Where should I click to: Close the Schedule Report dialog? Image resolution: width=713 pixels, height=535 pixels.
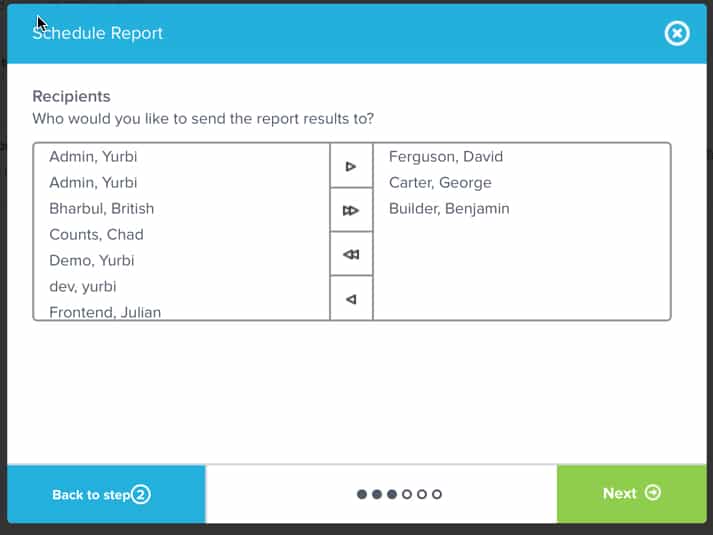coord(677,34)
